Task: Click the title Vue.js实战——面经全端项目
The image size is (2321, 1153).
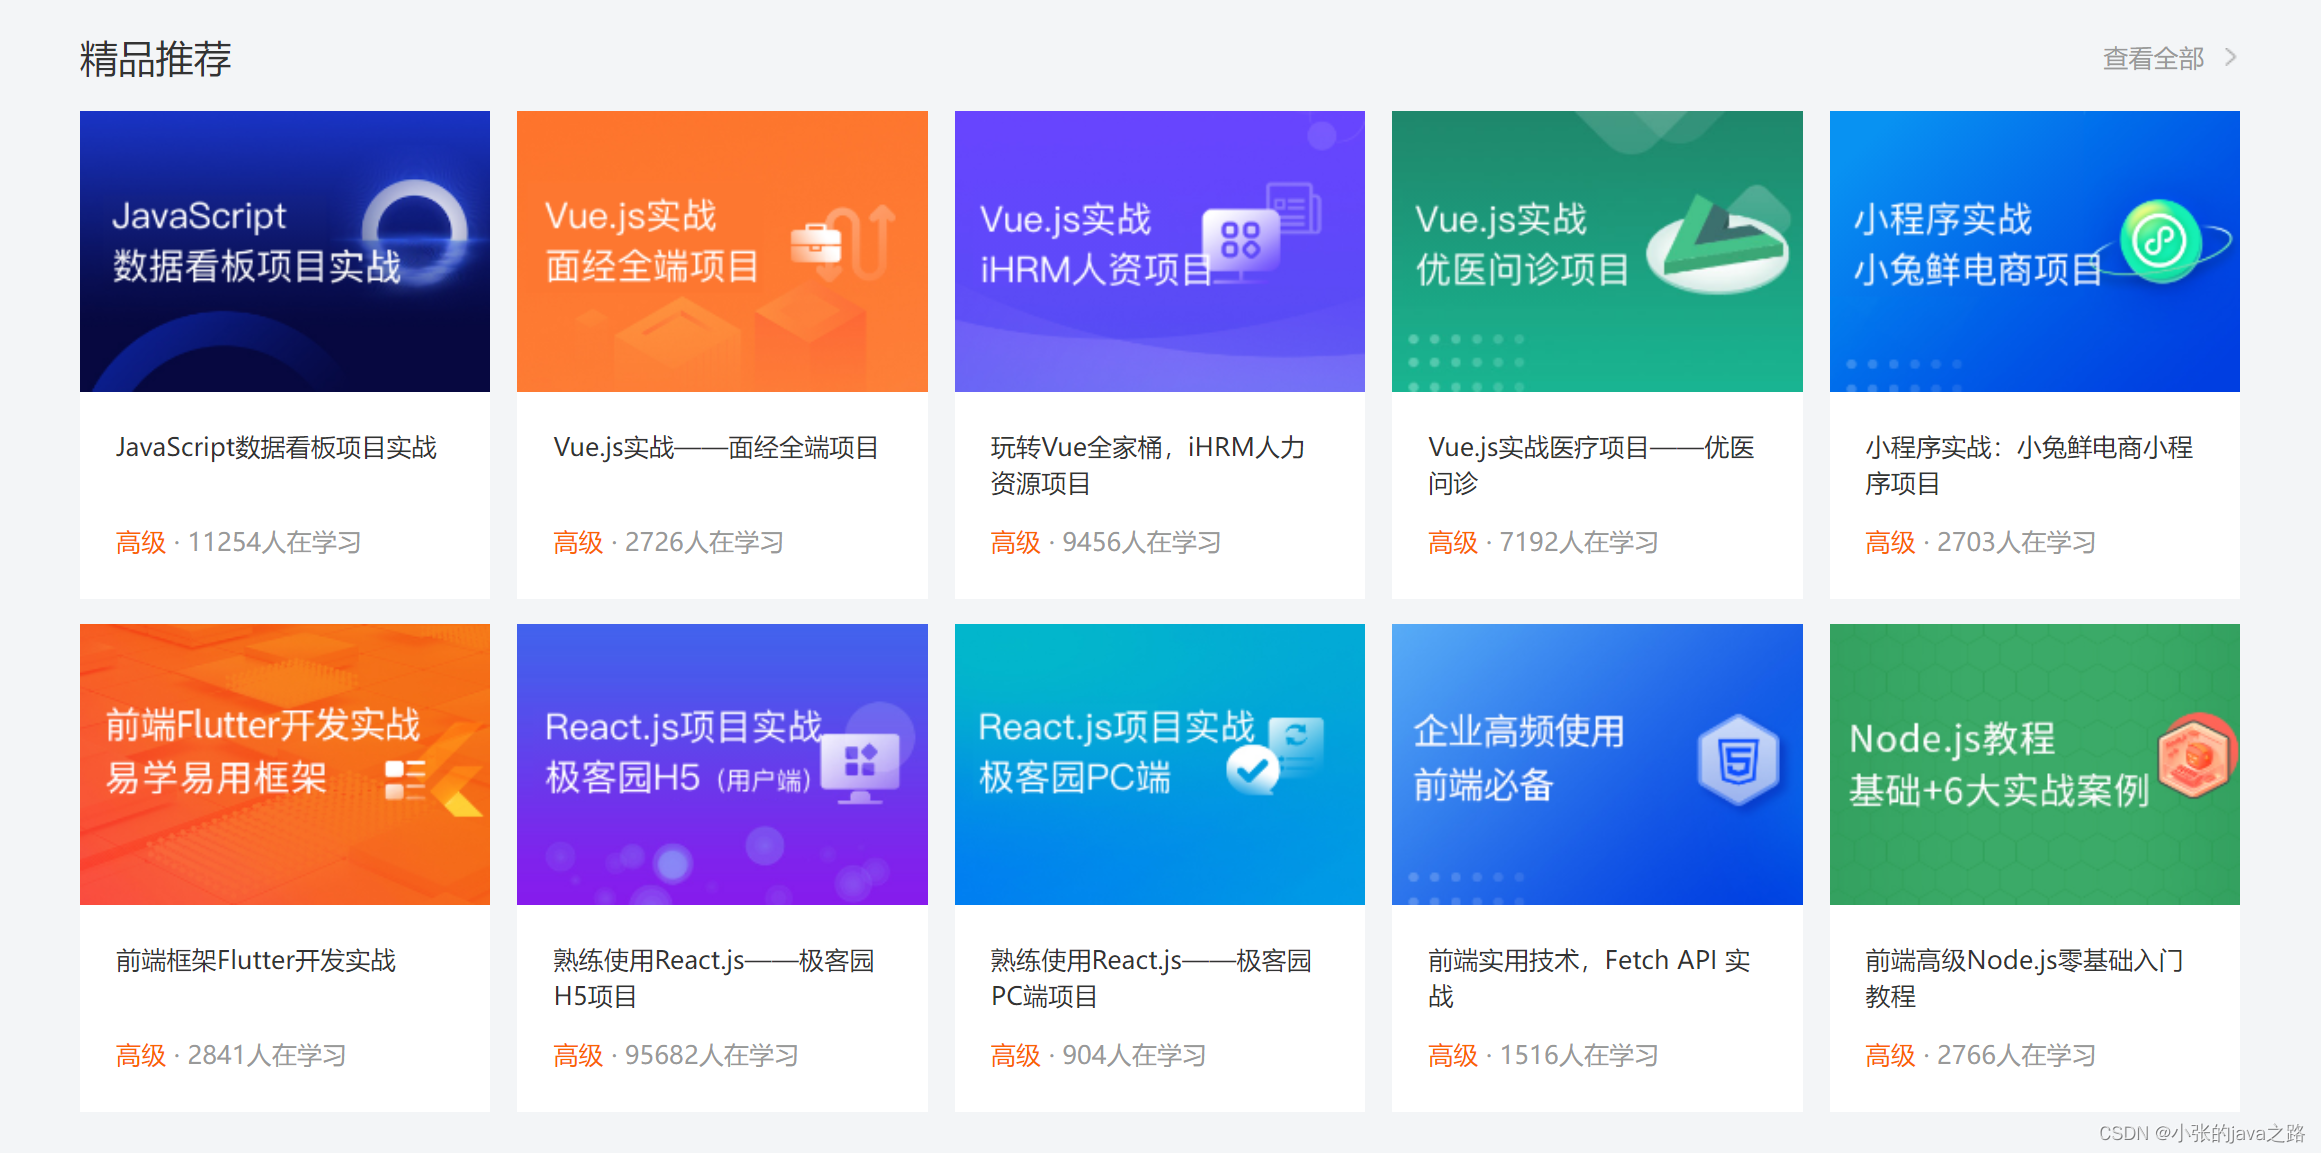Action: tap(716, 447)
